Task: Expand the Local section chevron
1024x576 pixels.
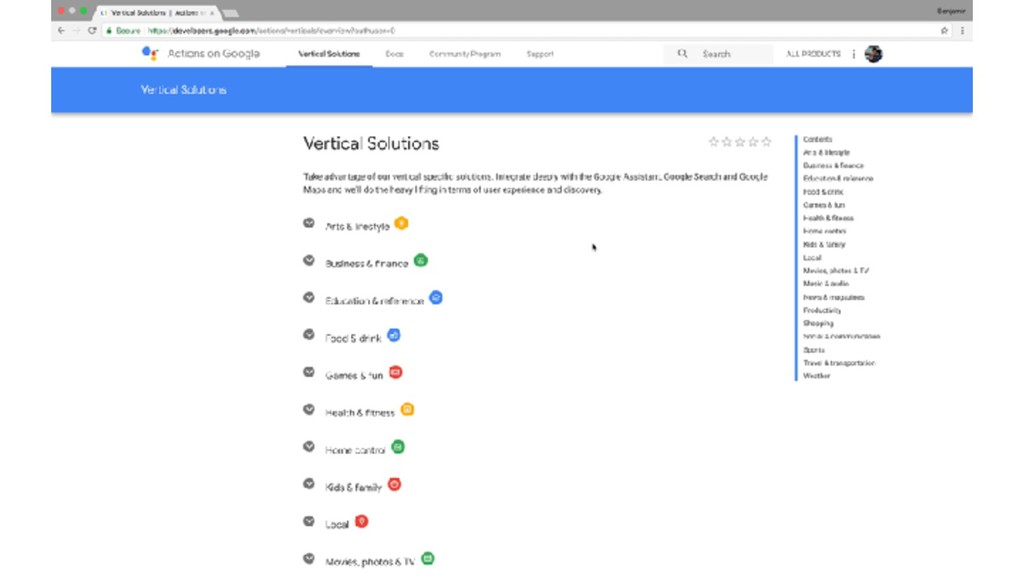Action: click(x=309, y=522)
